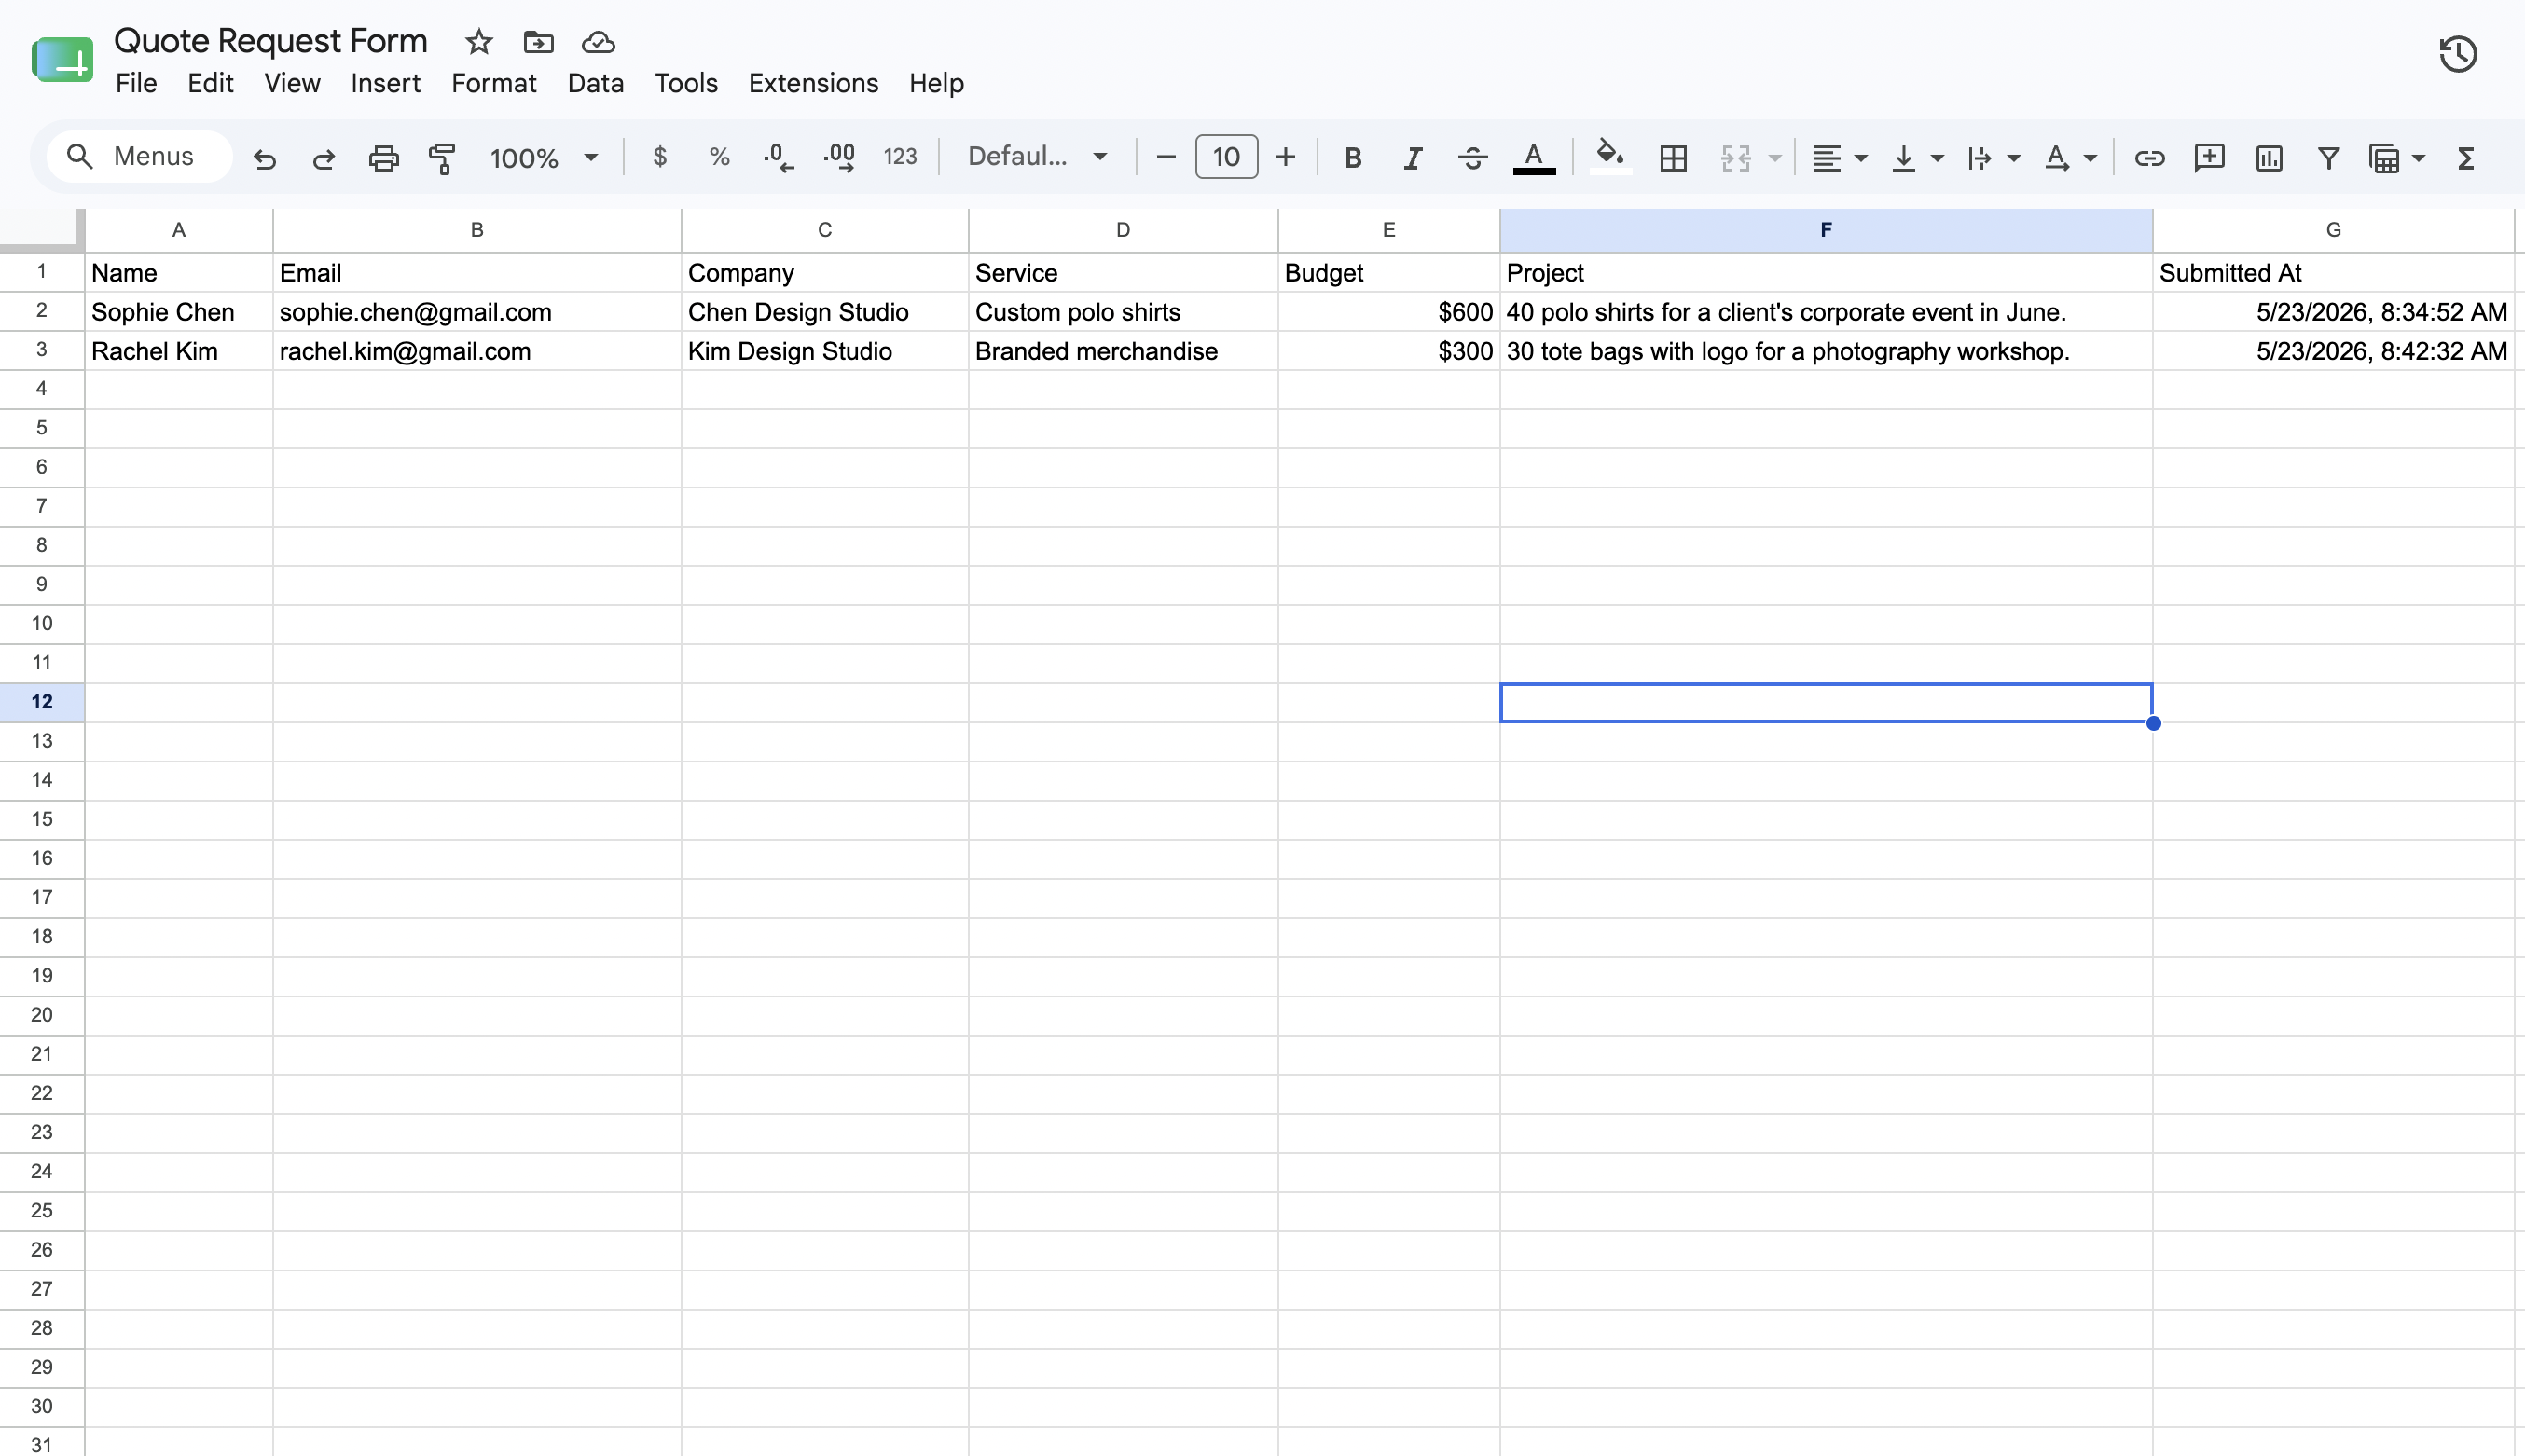
Task: Open the Default font dropdown
Action: click(1037, 157)
